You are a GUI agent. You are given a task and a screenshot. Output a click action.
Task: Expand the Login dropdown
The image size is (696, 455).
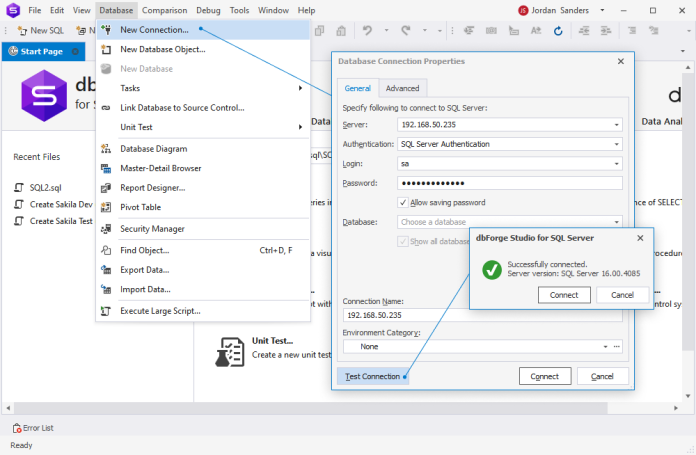click(x=616, y=164)
